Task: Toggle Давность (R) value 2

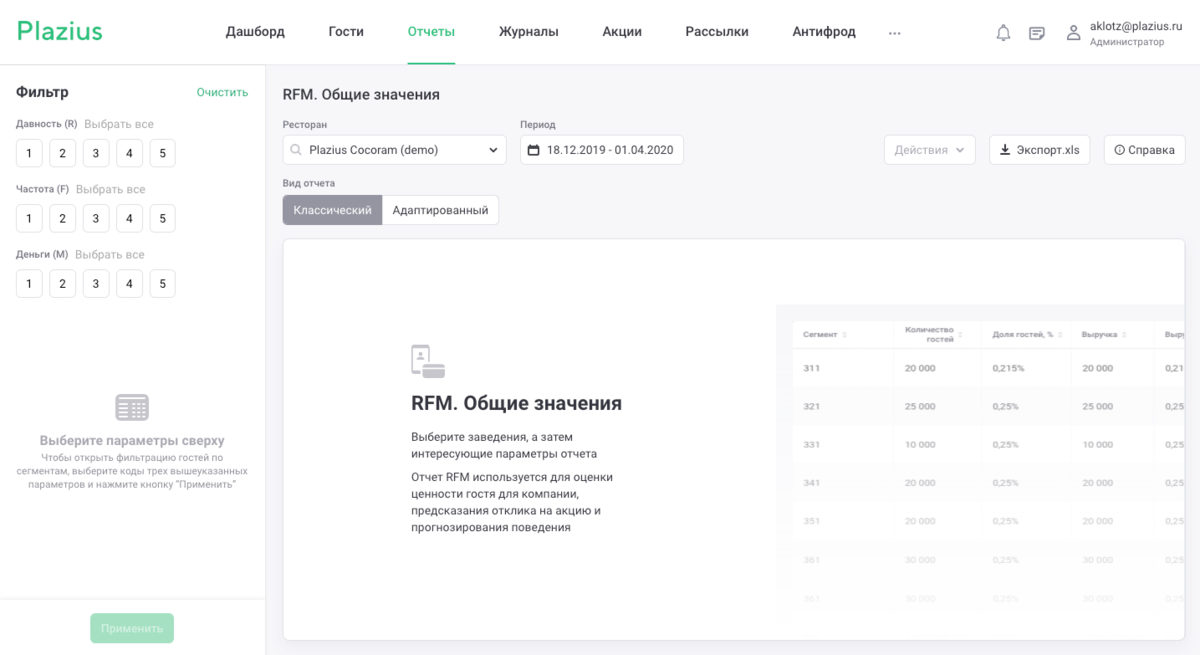Action: coord(62,153)
